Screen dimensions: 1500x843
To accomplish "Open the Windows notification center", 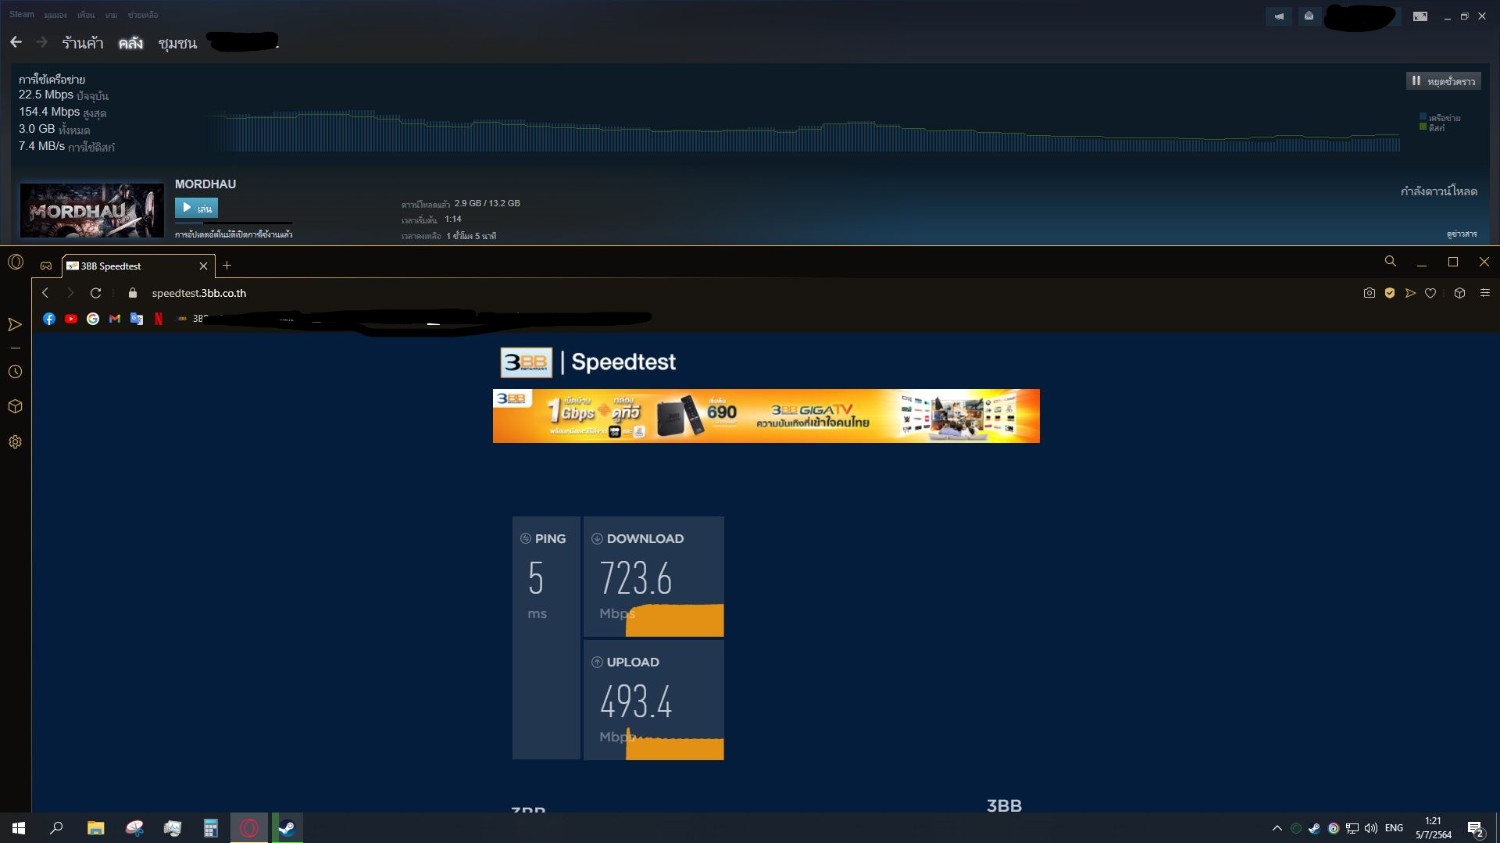I will tap(1475, 828).
